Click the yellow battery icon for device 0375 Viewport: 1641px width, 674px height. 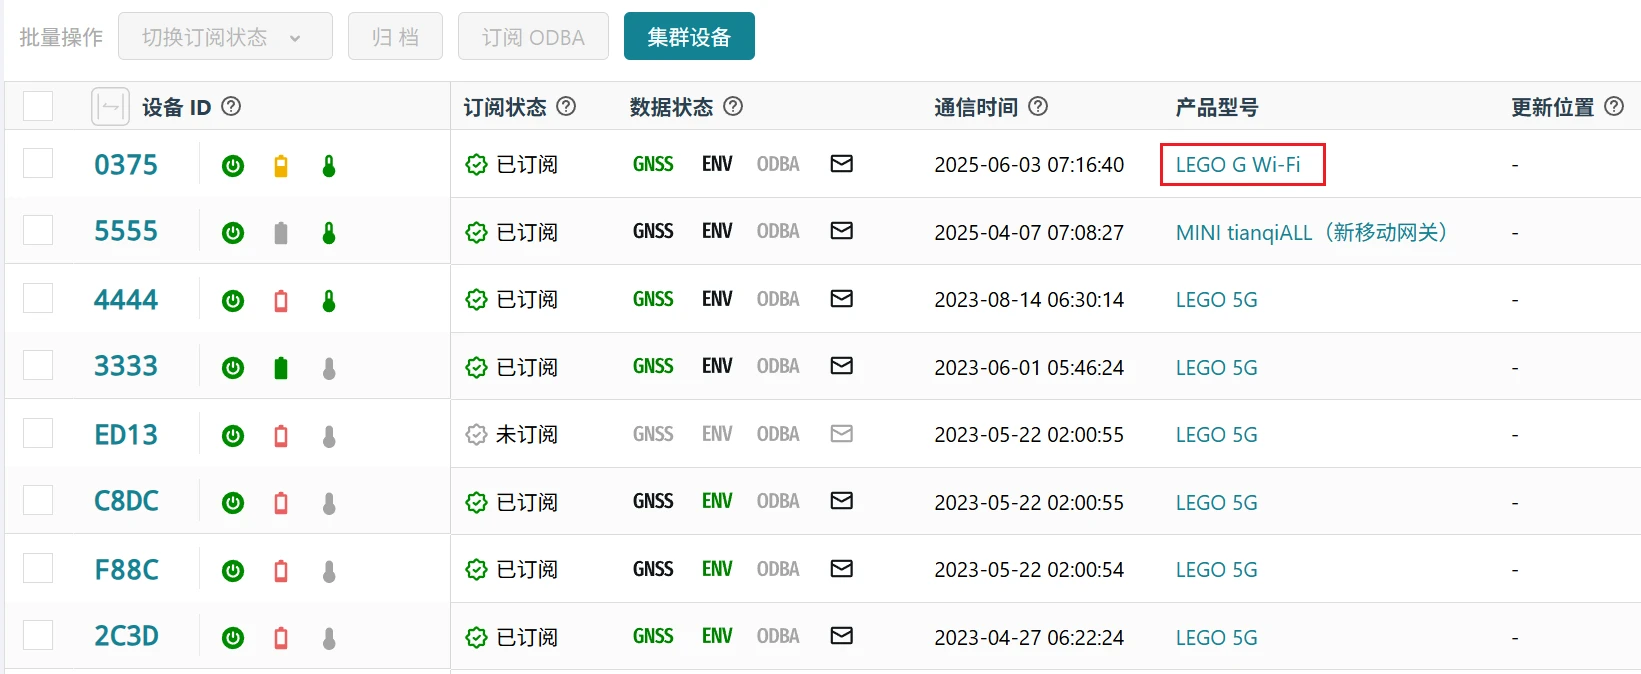point(281,166)
